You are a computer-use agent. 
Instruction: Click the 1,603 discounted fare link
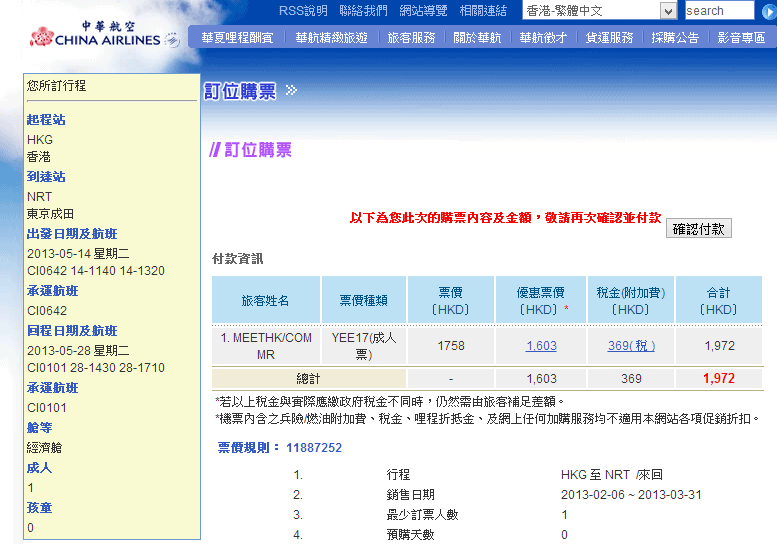pos(541,346)
